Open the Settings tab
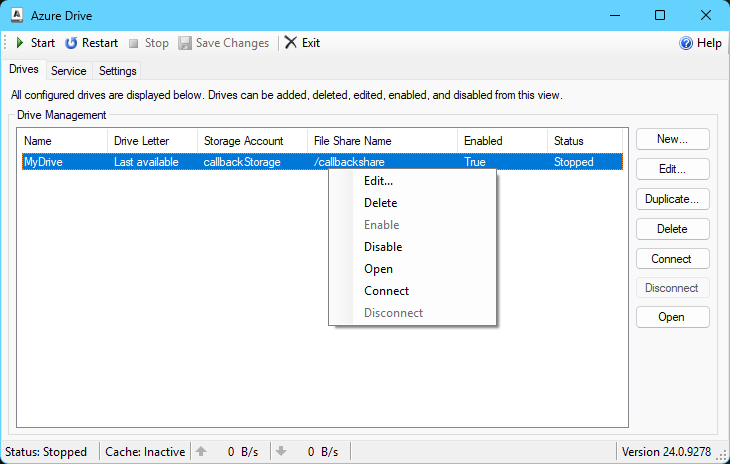Screen dimensions: 730x464 coord(118,71)
